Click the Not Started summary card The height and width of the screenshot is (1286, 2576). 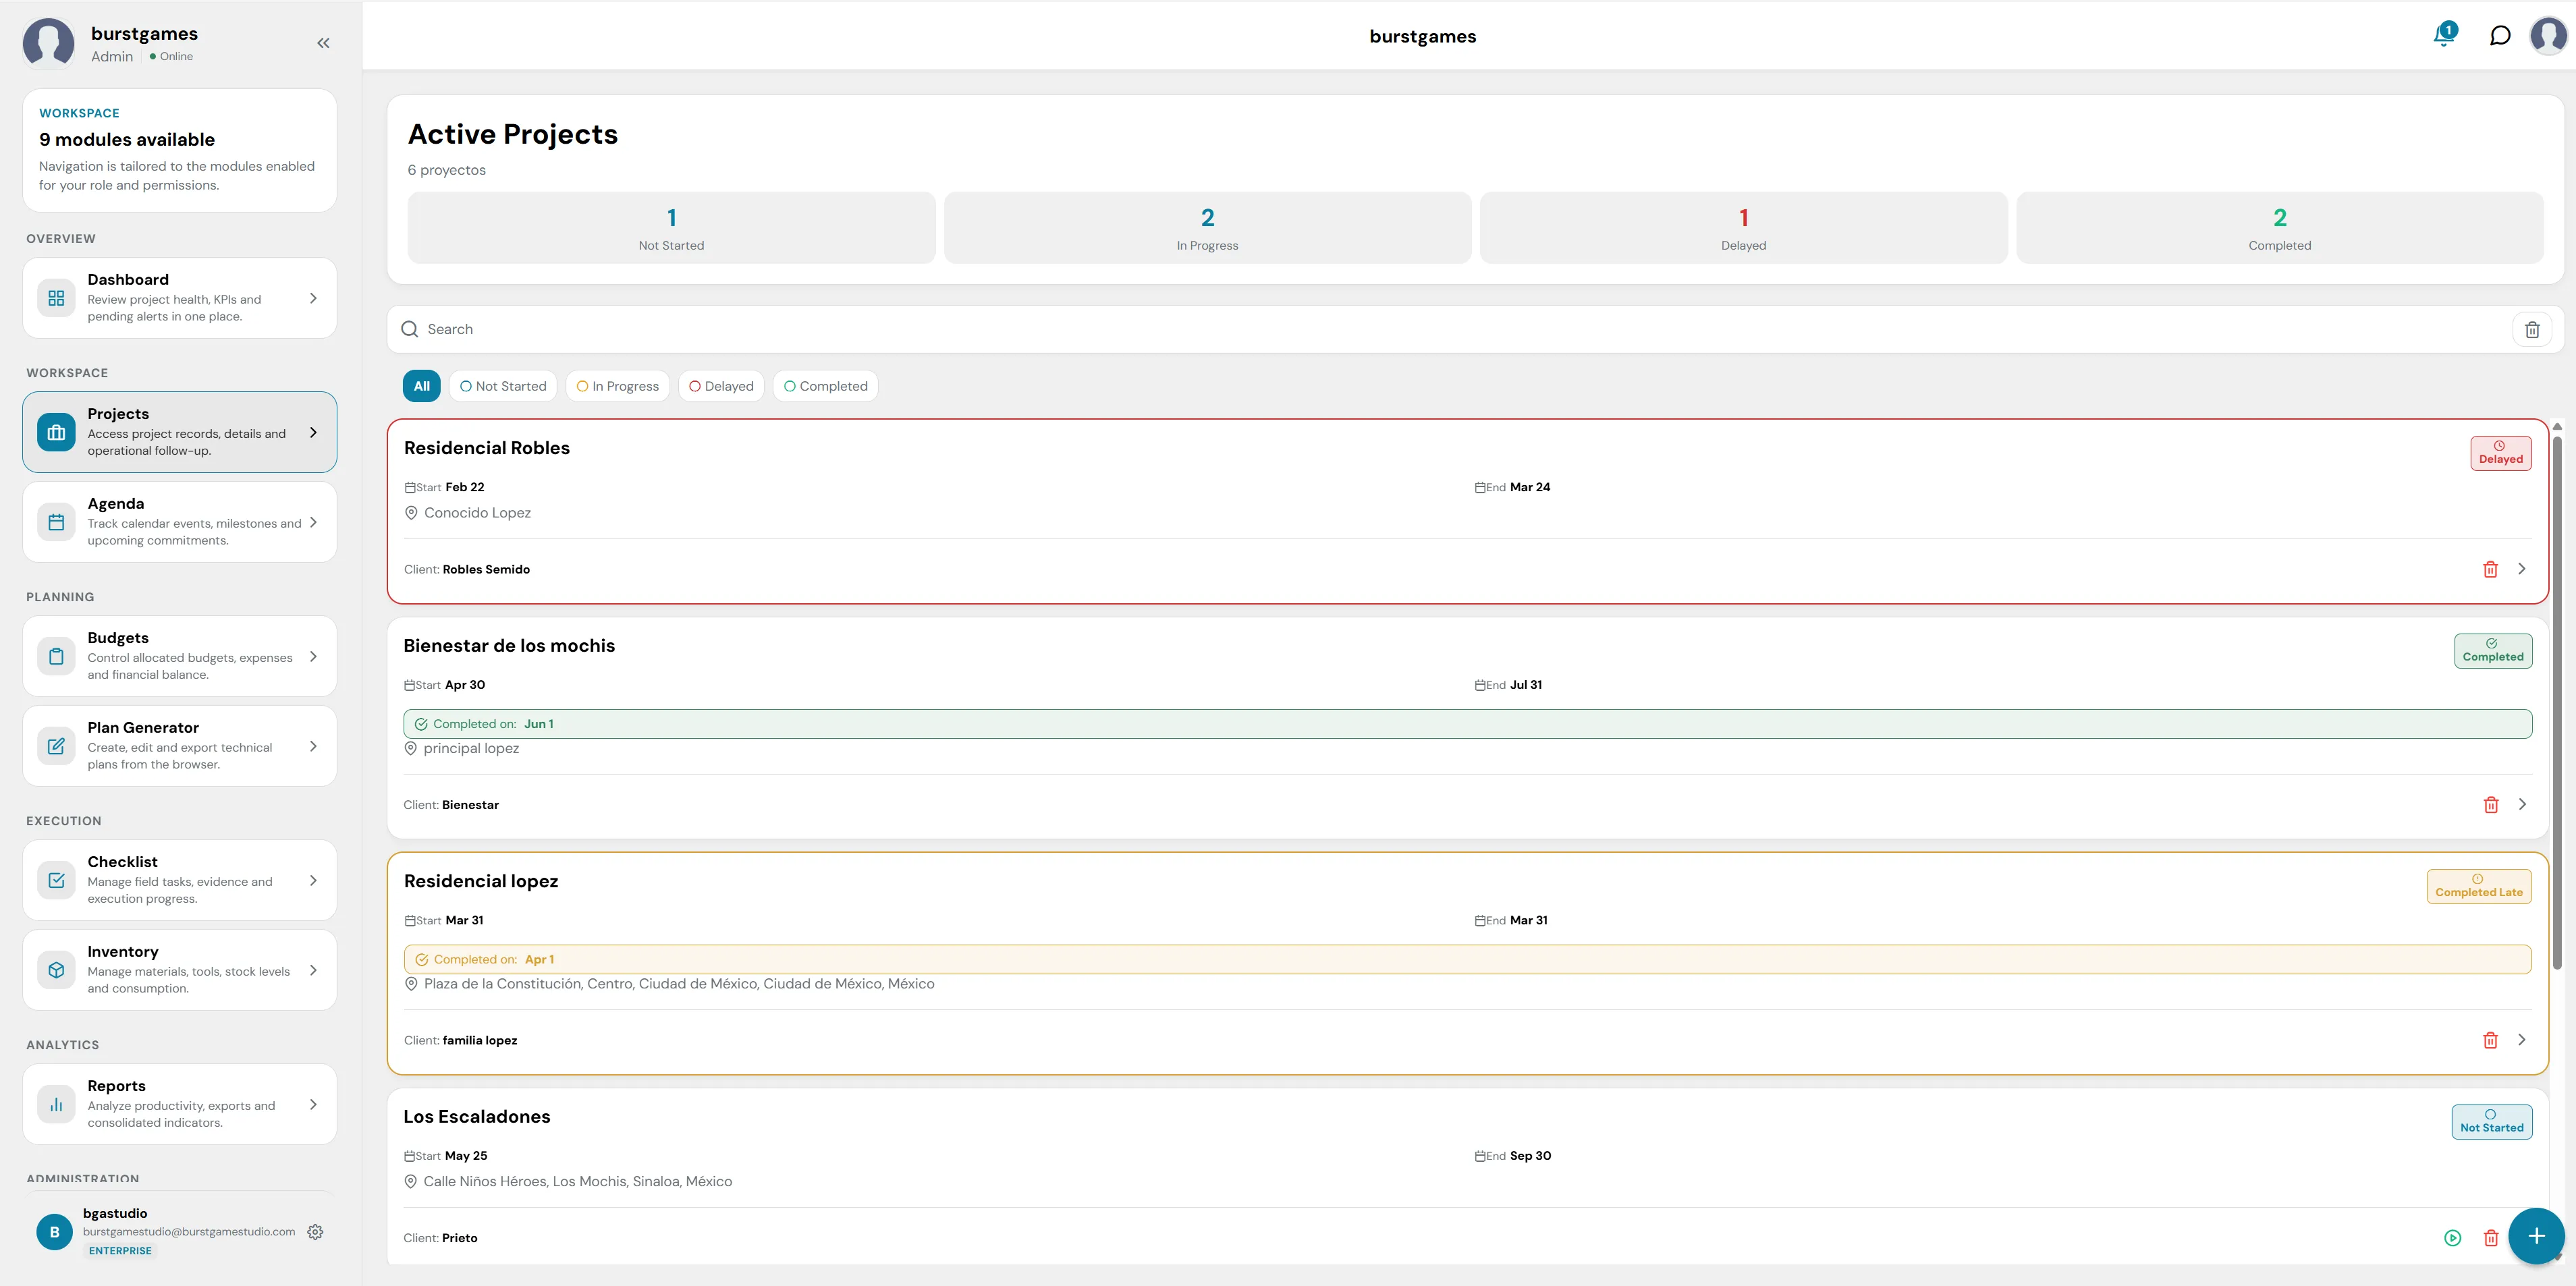(671, 228)
